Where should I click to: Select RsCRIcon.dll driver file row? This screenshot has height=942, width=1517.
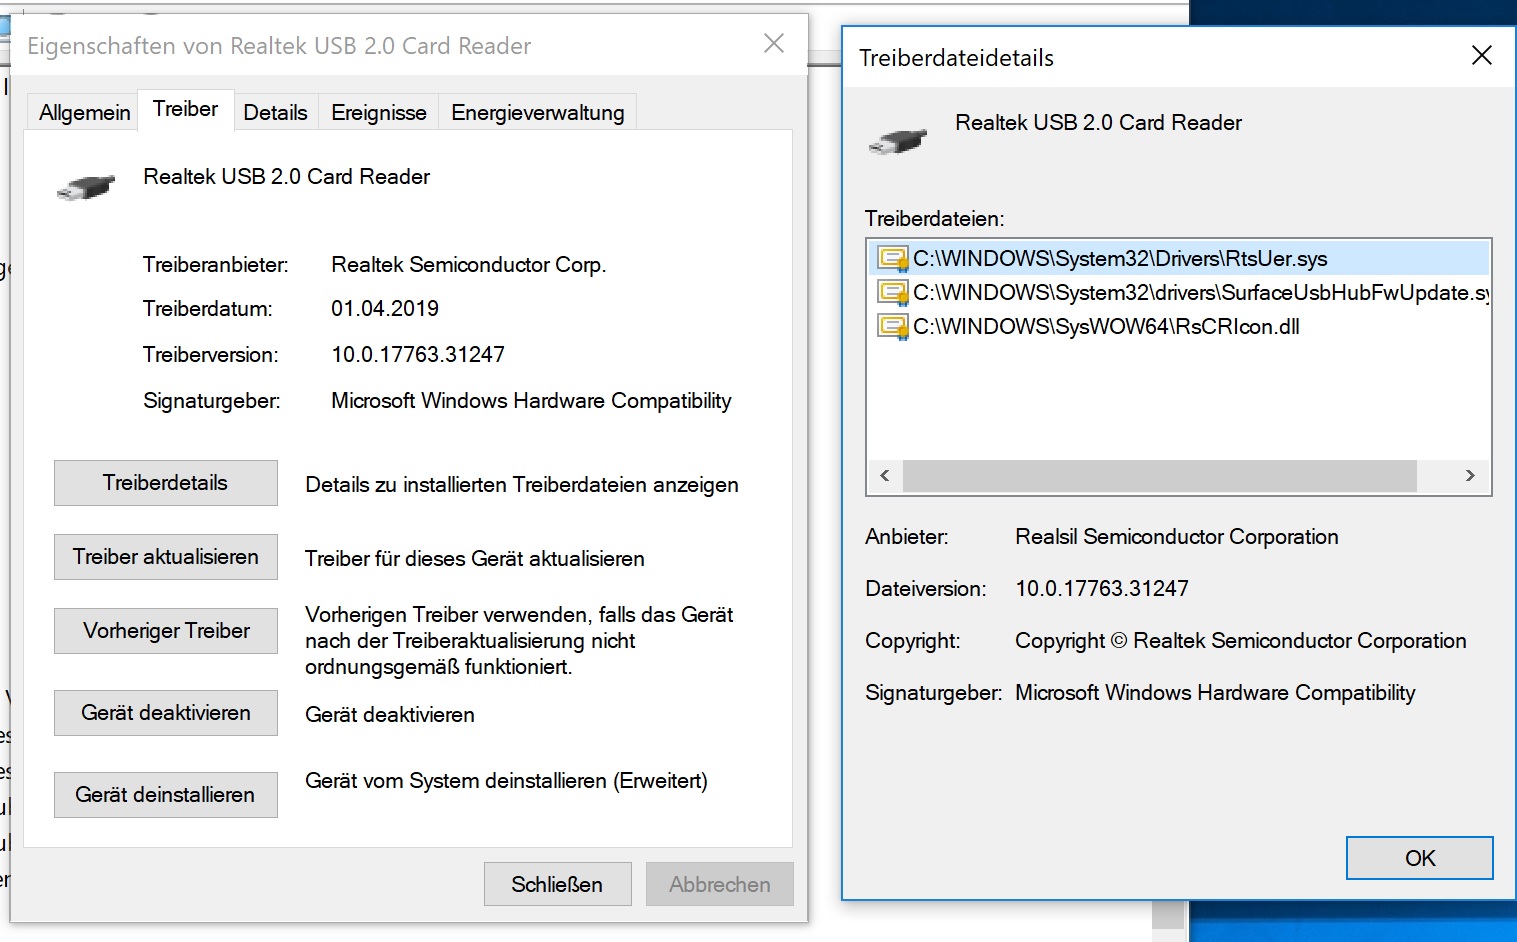[x=1179, y=327]
